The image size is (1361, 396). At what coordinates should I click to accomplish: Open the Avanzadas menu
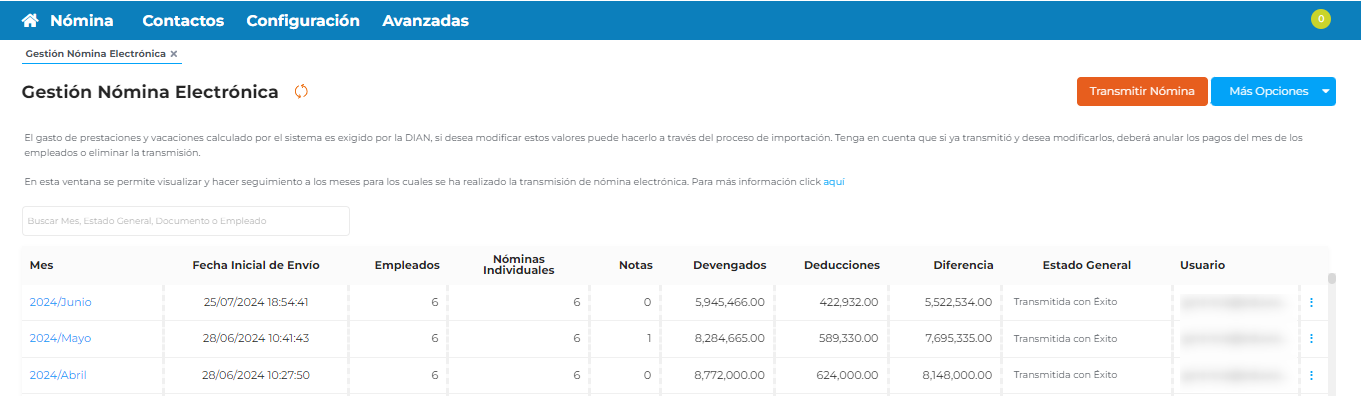click(x=425, y=20)
